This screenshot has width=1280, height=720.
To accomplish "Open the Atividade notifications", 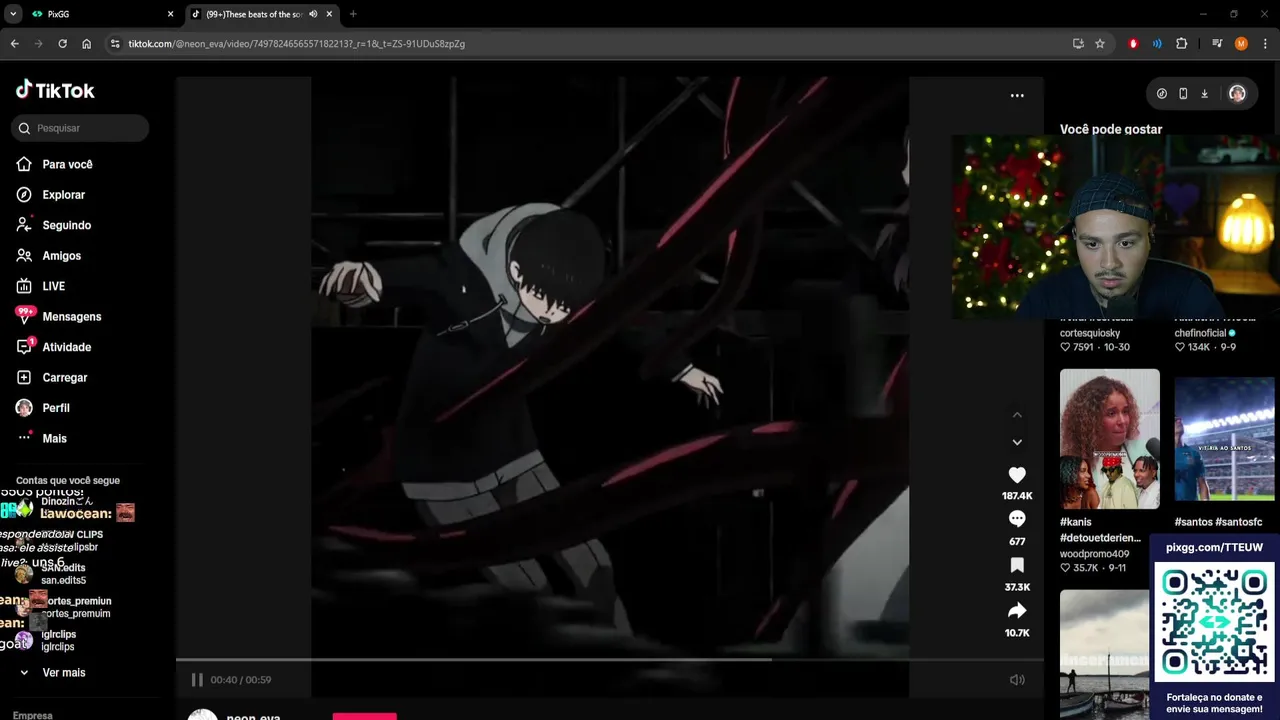I will click(x=54, y=347).
